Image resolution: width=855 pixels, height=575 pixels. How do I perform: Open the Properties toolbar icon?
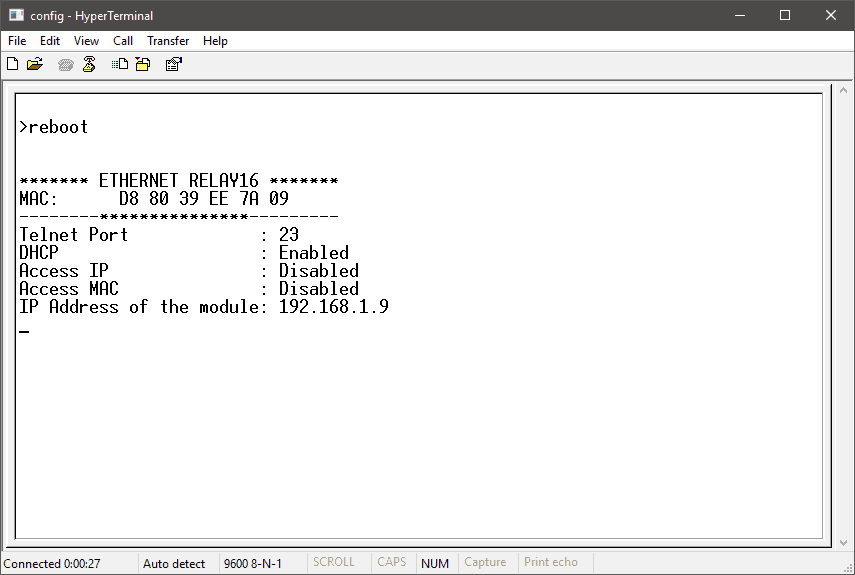point(173,65)
